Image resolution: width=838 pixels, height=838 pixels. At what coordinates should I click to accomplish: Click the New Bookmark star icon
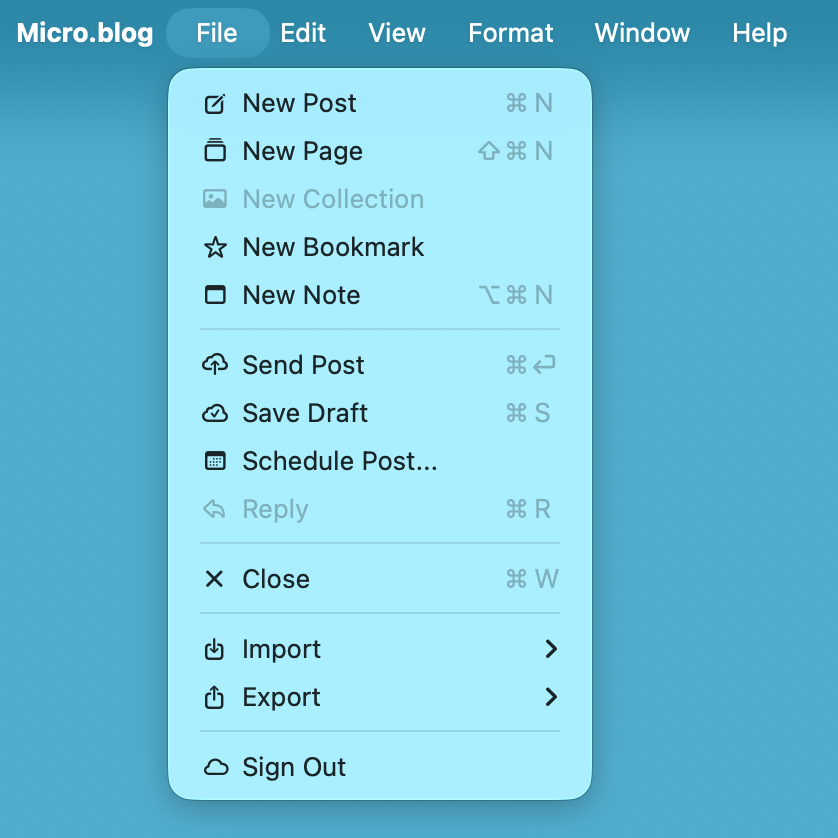point(215,247)
